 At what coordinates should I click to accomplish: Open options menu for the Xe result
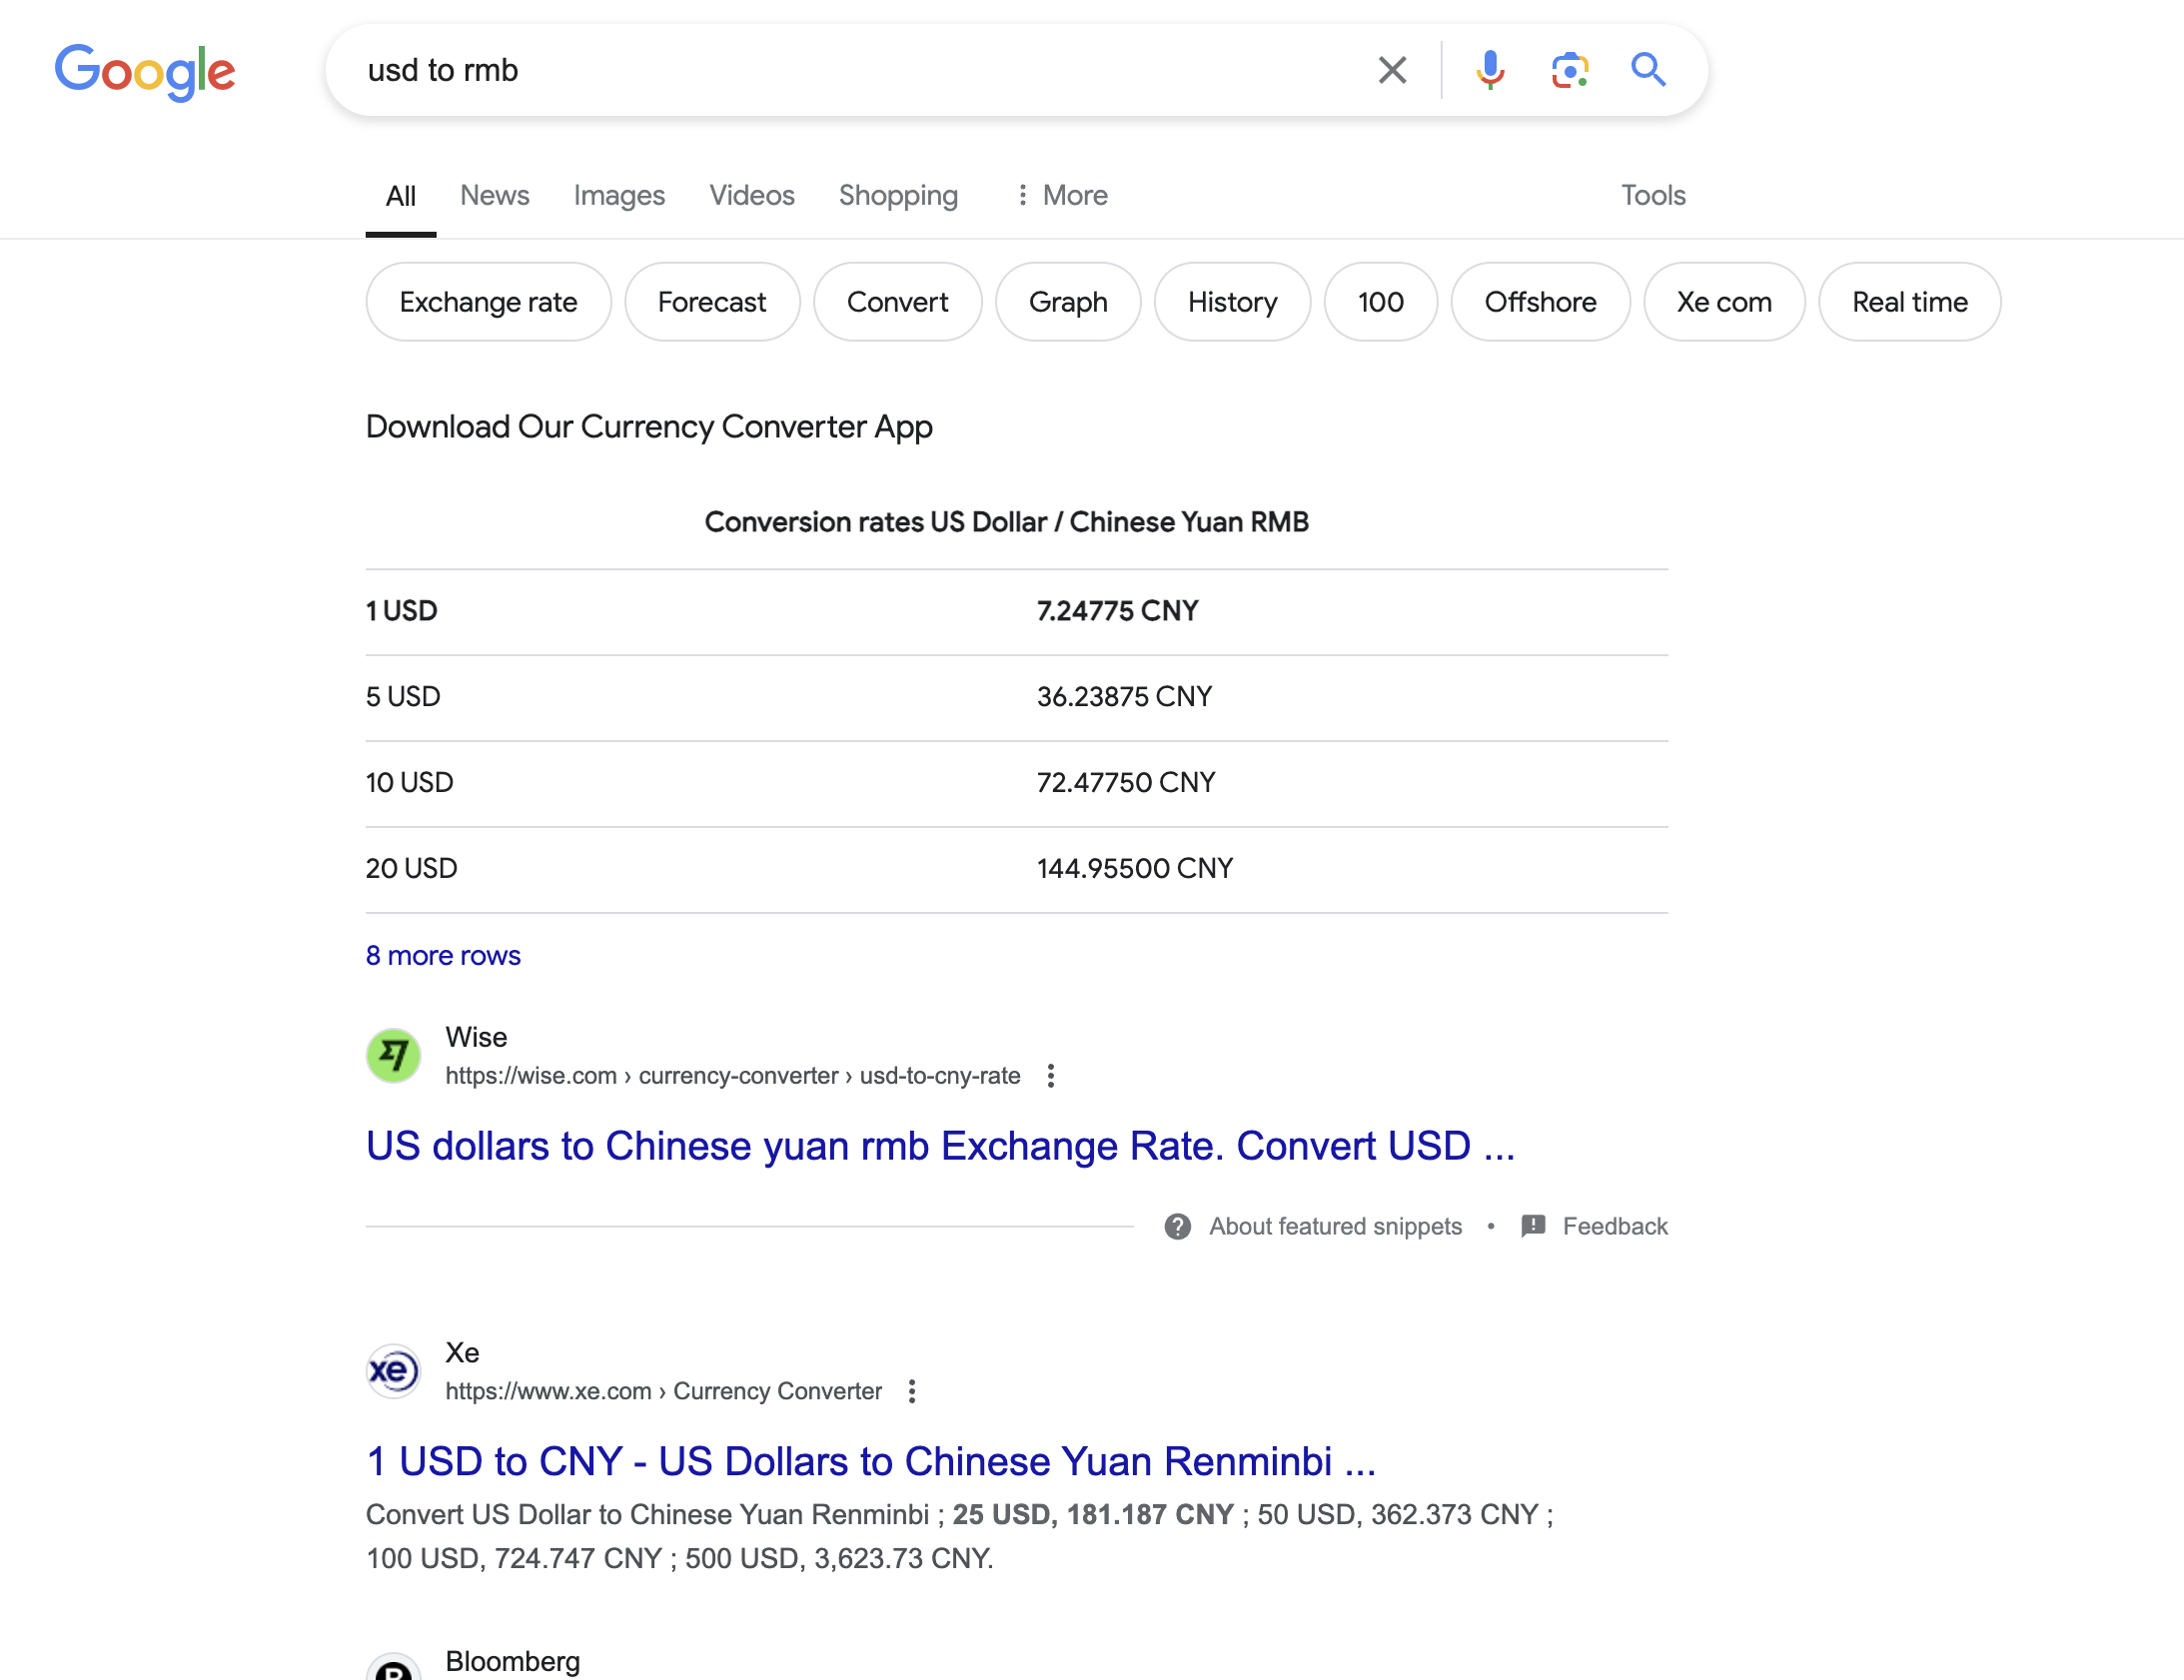(x=911, y=1391)
